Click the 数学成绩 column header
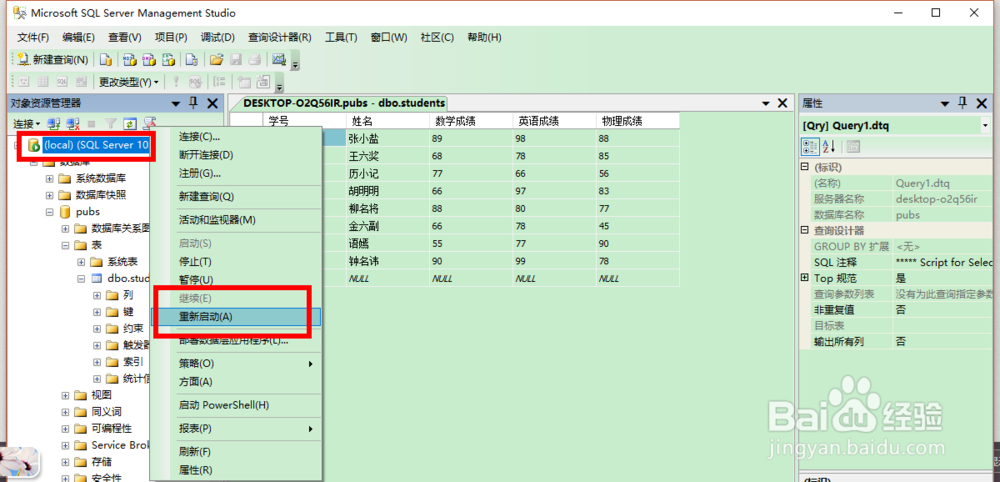This screenshot has height=482, width=1000. click(471, 120)
